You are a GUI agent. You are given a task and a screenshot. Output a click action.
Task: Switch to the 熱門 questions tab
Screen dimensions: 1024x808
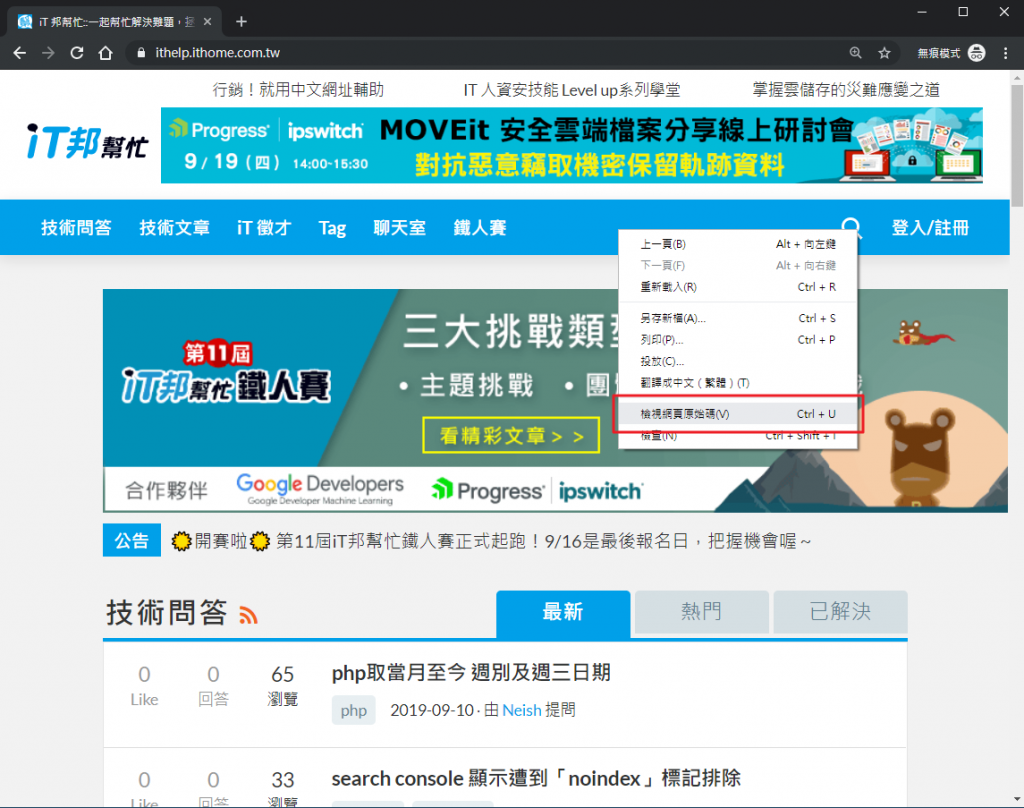point(701,612)
